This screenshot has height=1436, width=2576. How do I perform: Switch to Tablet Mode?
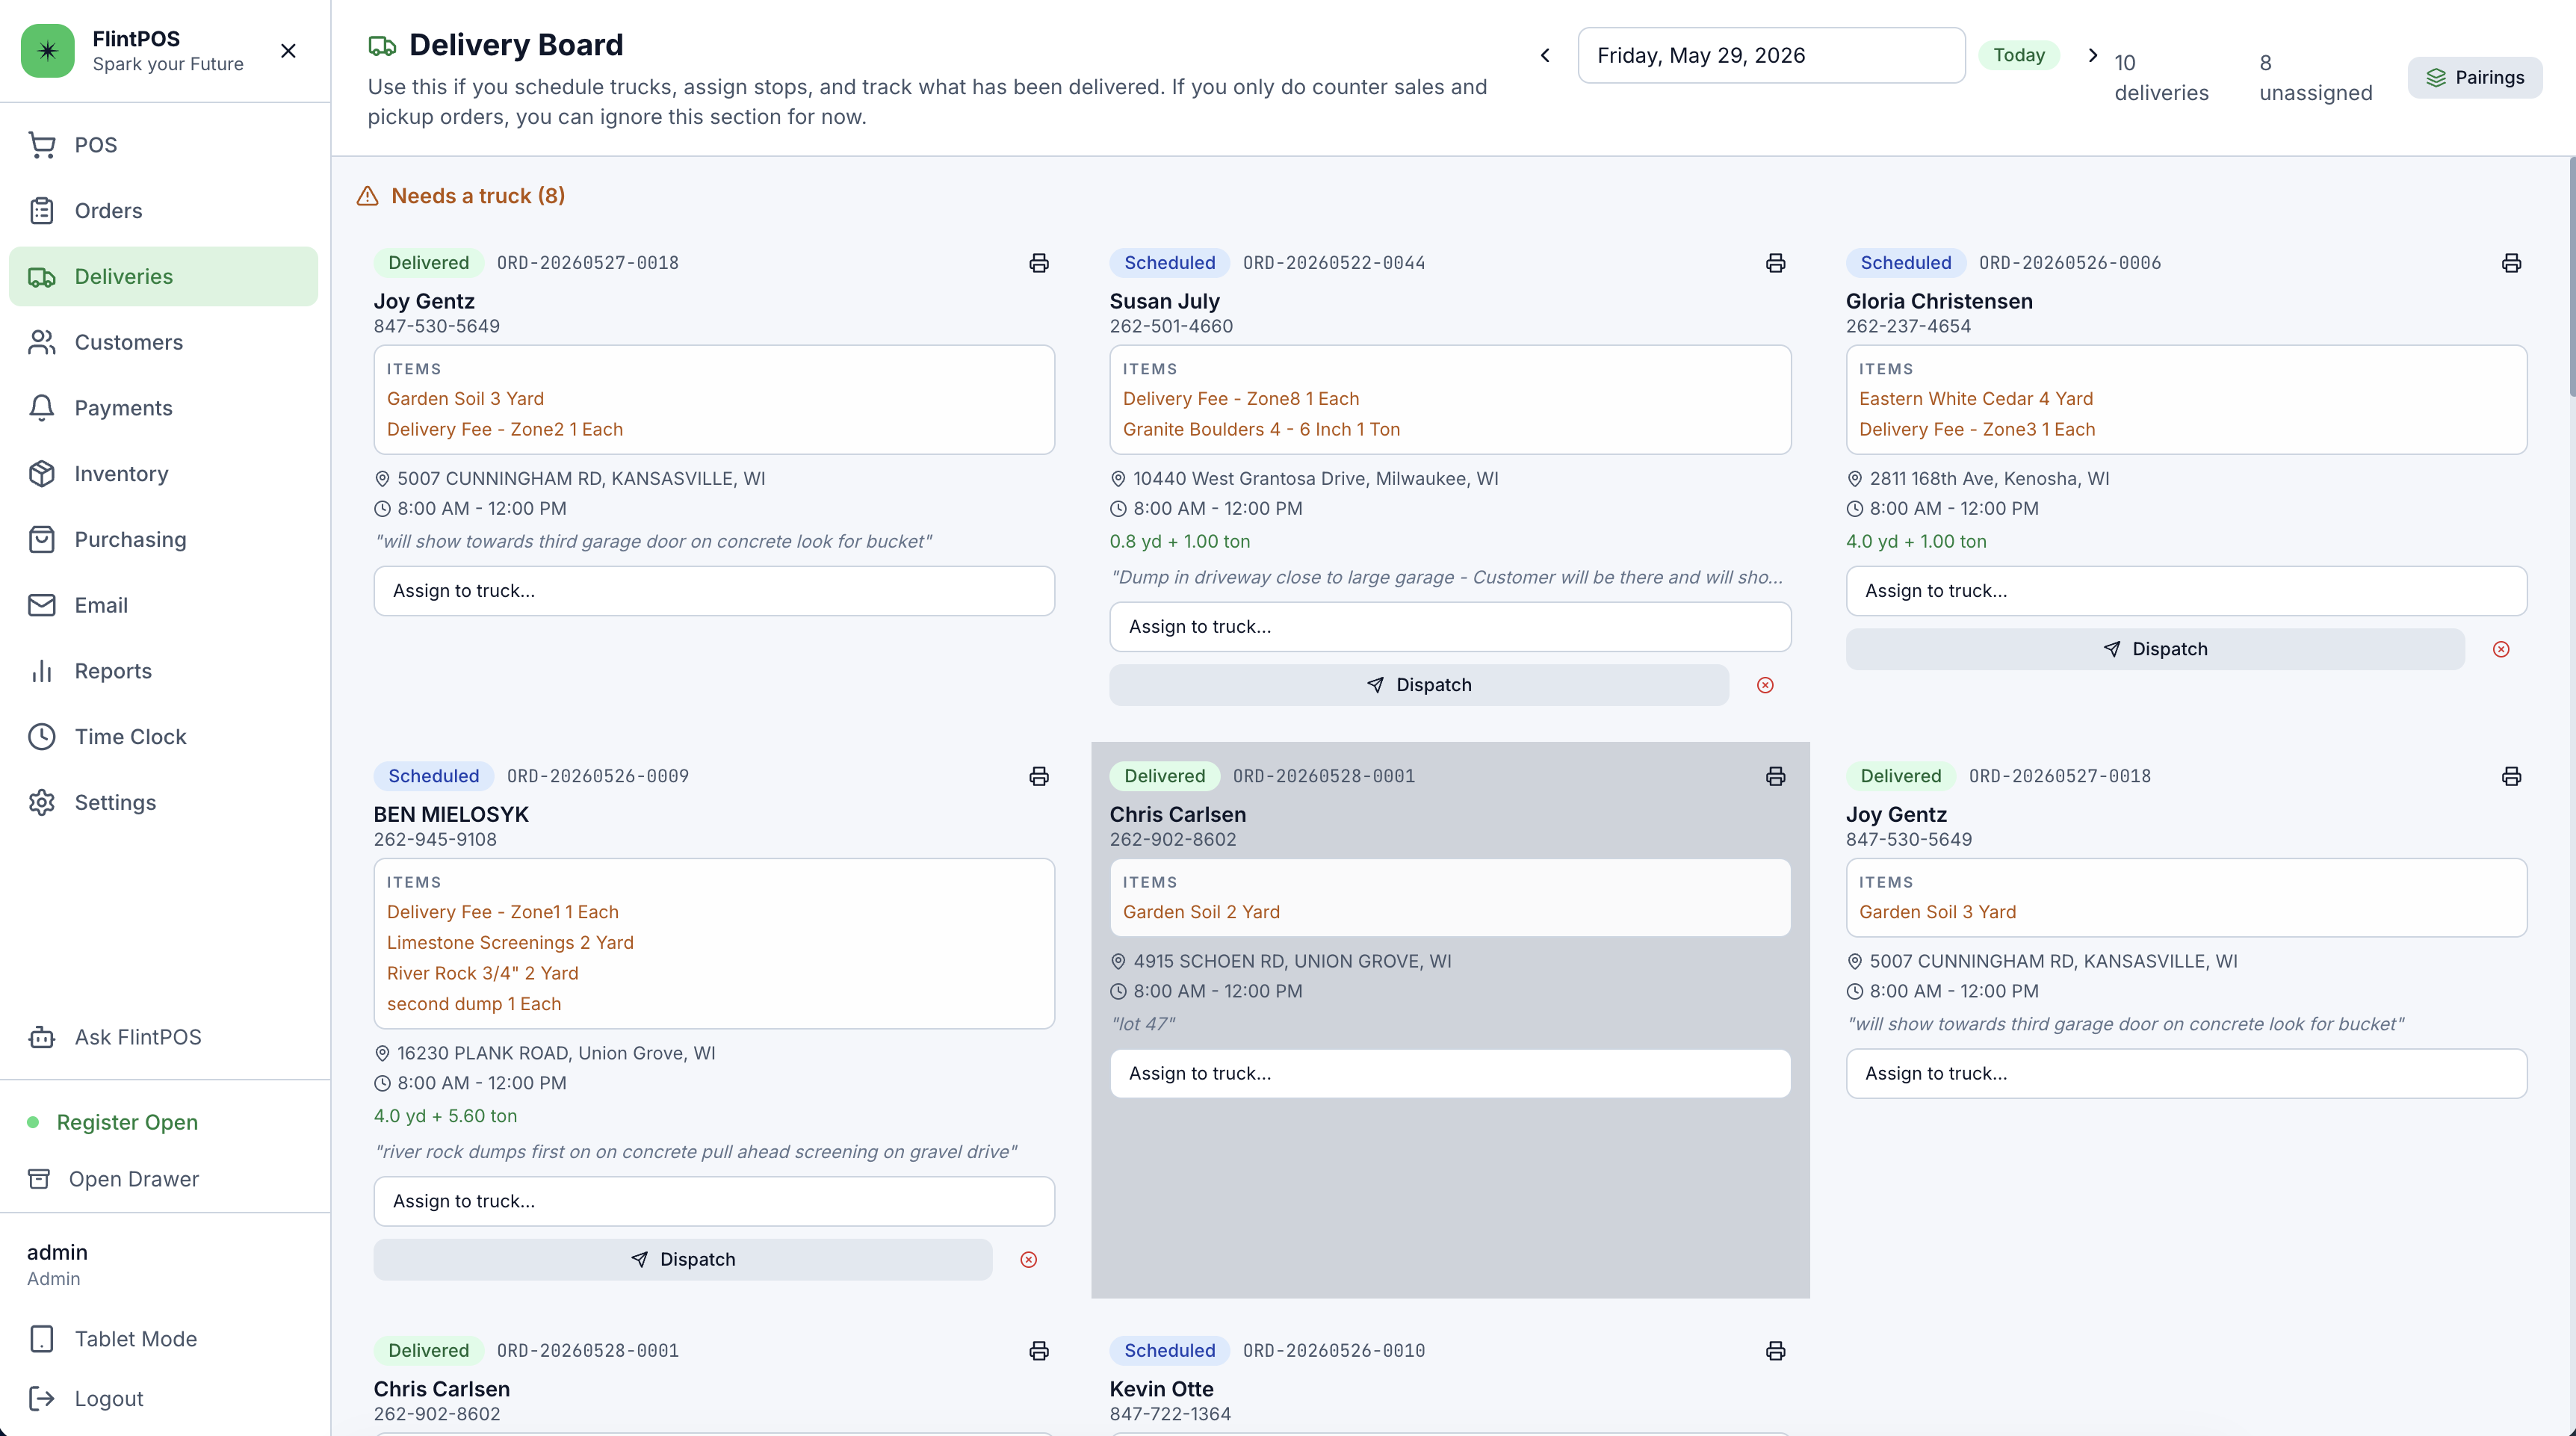[163, 1339]
